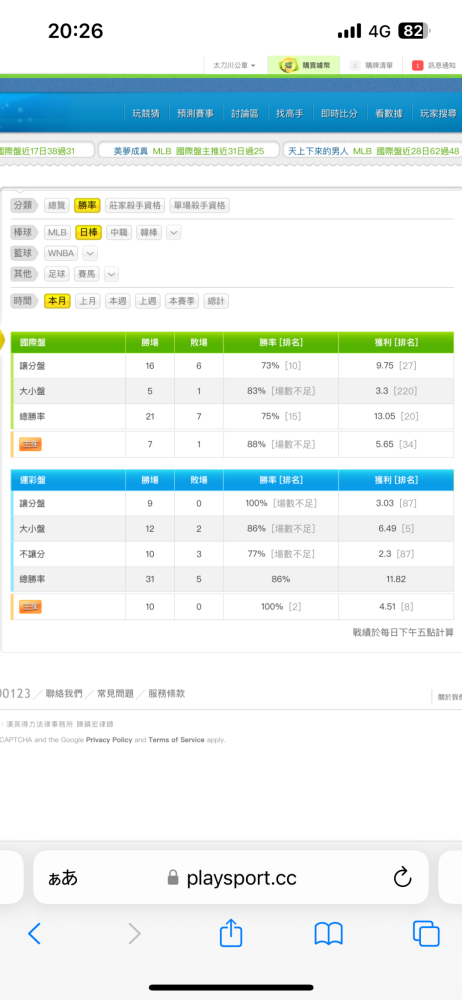Select the 總覽 category filter
This screenshot has width=462, height=1000.
pyautogui.click(x=57, y=205)
